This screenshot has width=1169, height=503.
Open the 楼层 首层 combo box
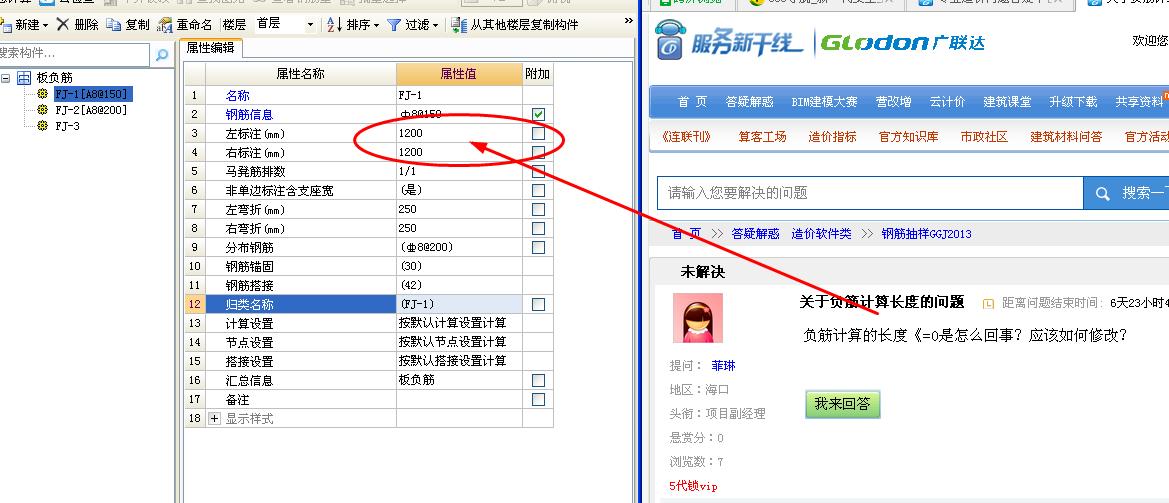286,25
